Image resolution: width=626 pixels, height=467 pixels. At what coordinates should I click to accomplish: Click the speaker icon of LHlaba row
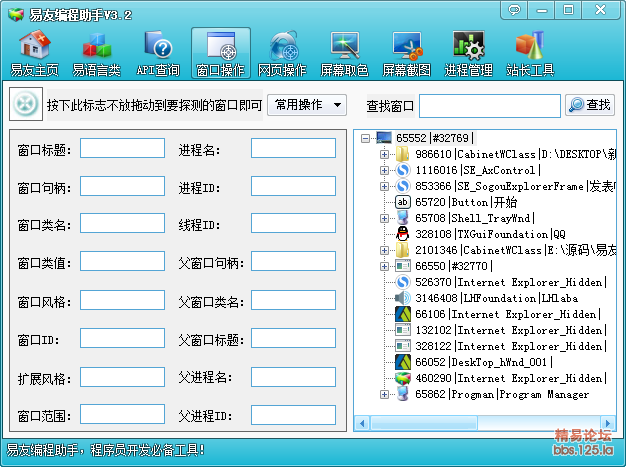[x=403, y=298]
